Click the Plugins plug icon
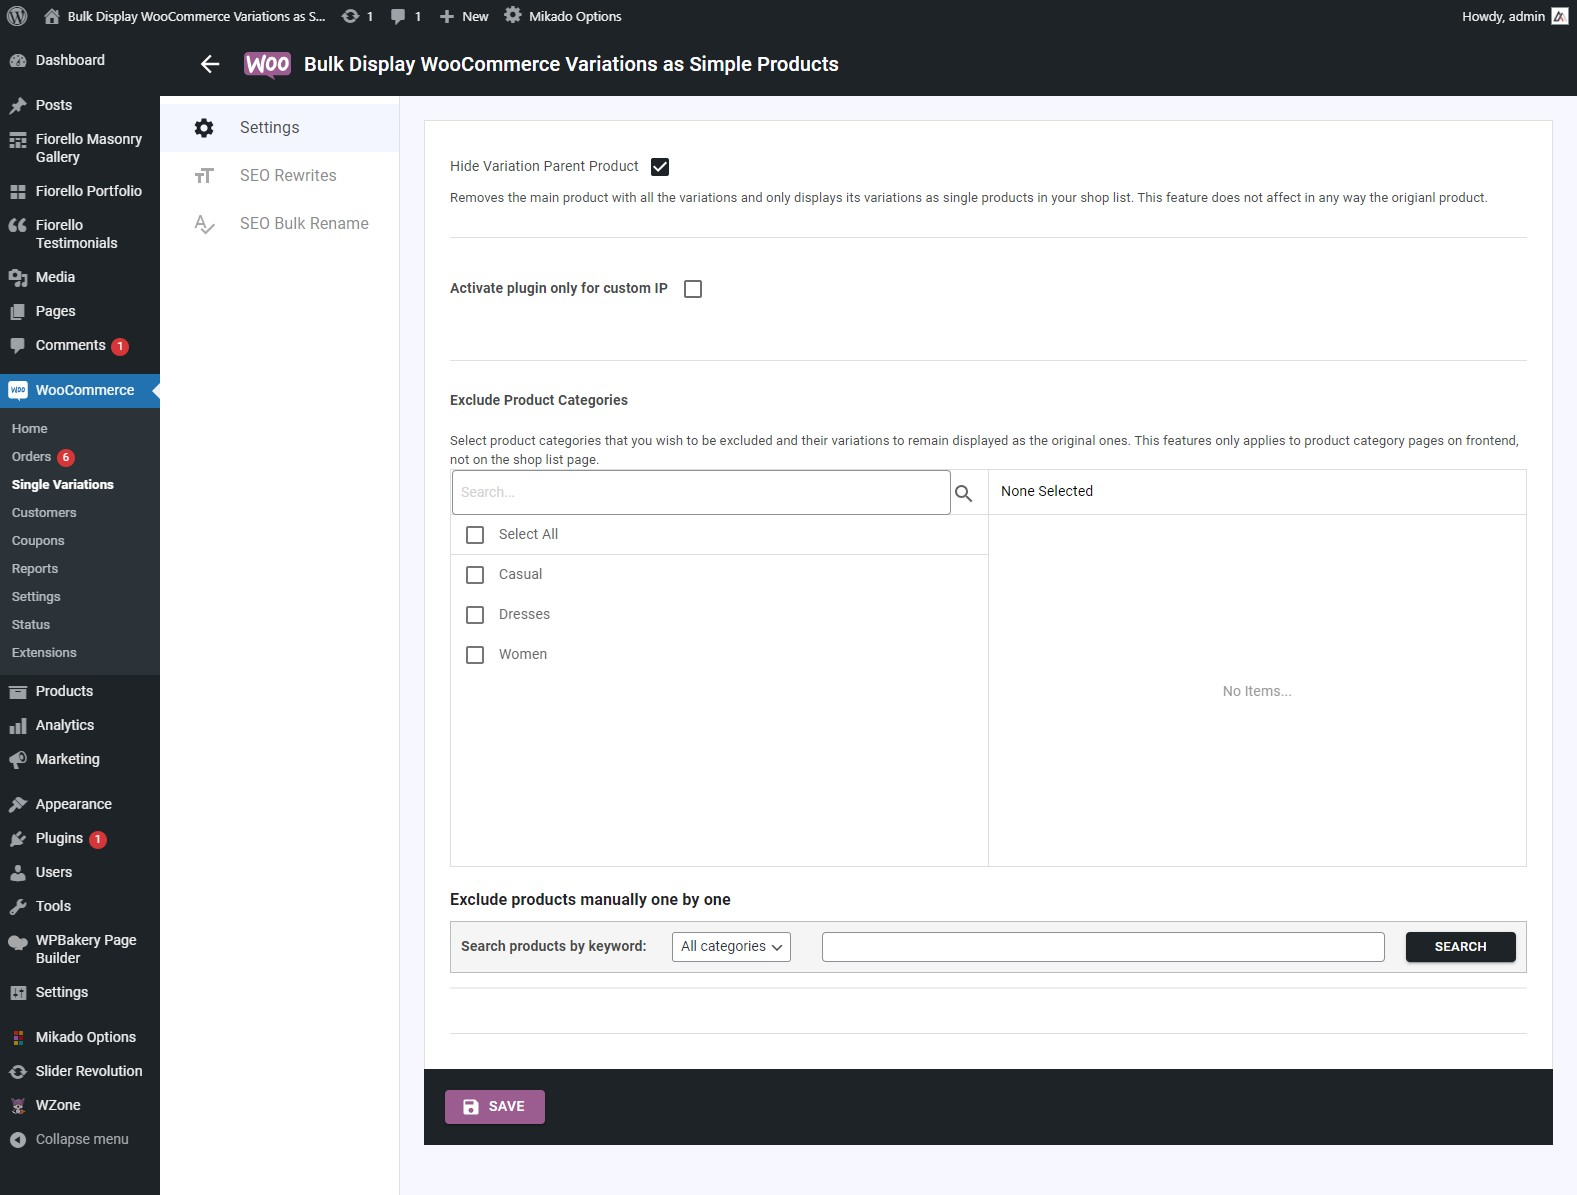Screen dimensions: 1577x1195 tap(18, 838)
